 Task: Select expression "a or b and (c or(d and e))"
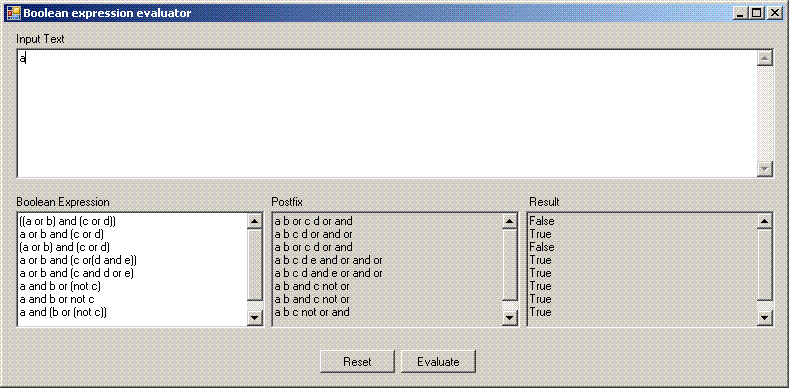tap(78, 260)
